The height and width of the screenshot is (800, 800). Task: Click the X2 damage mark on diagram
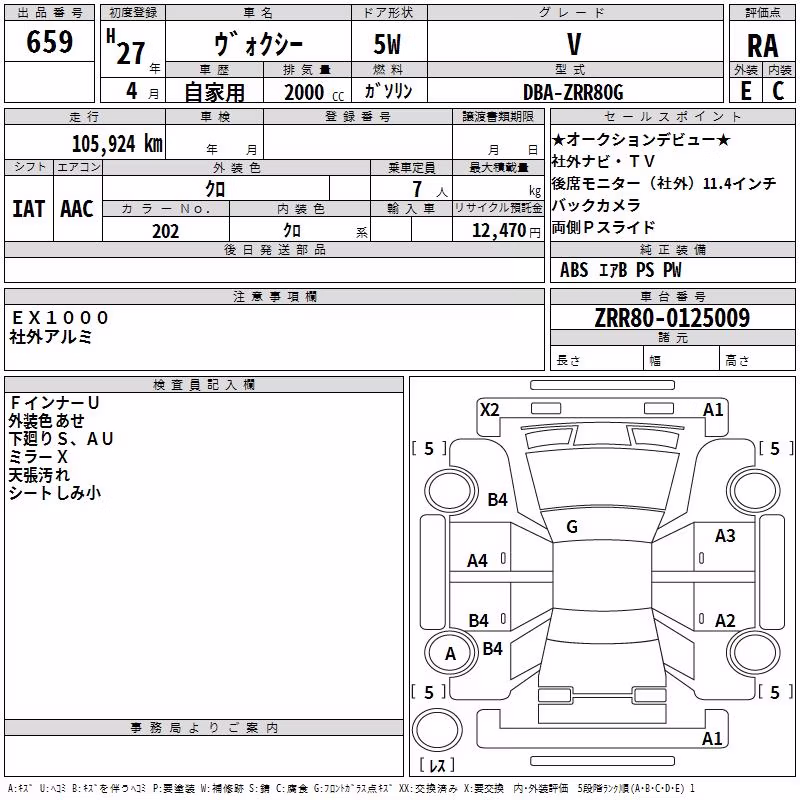click(489, 410)
